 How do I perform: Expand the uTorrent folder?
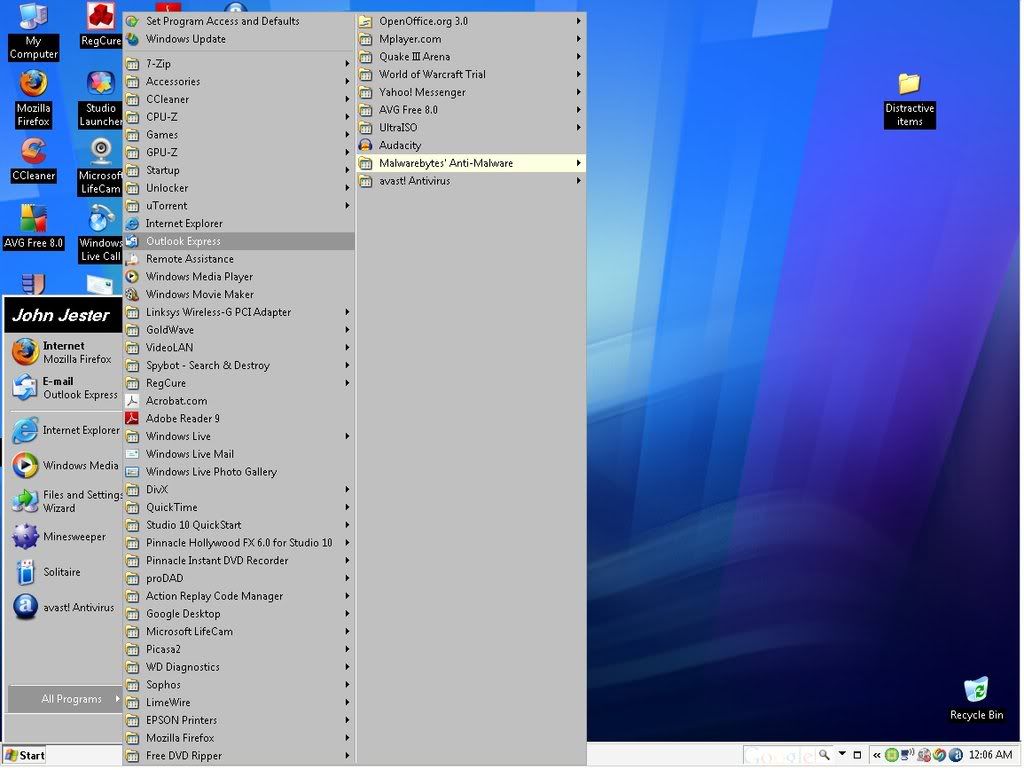point(239,205)
